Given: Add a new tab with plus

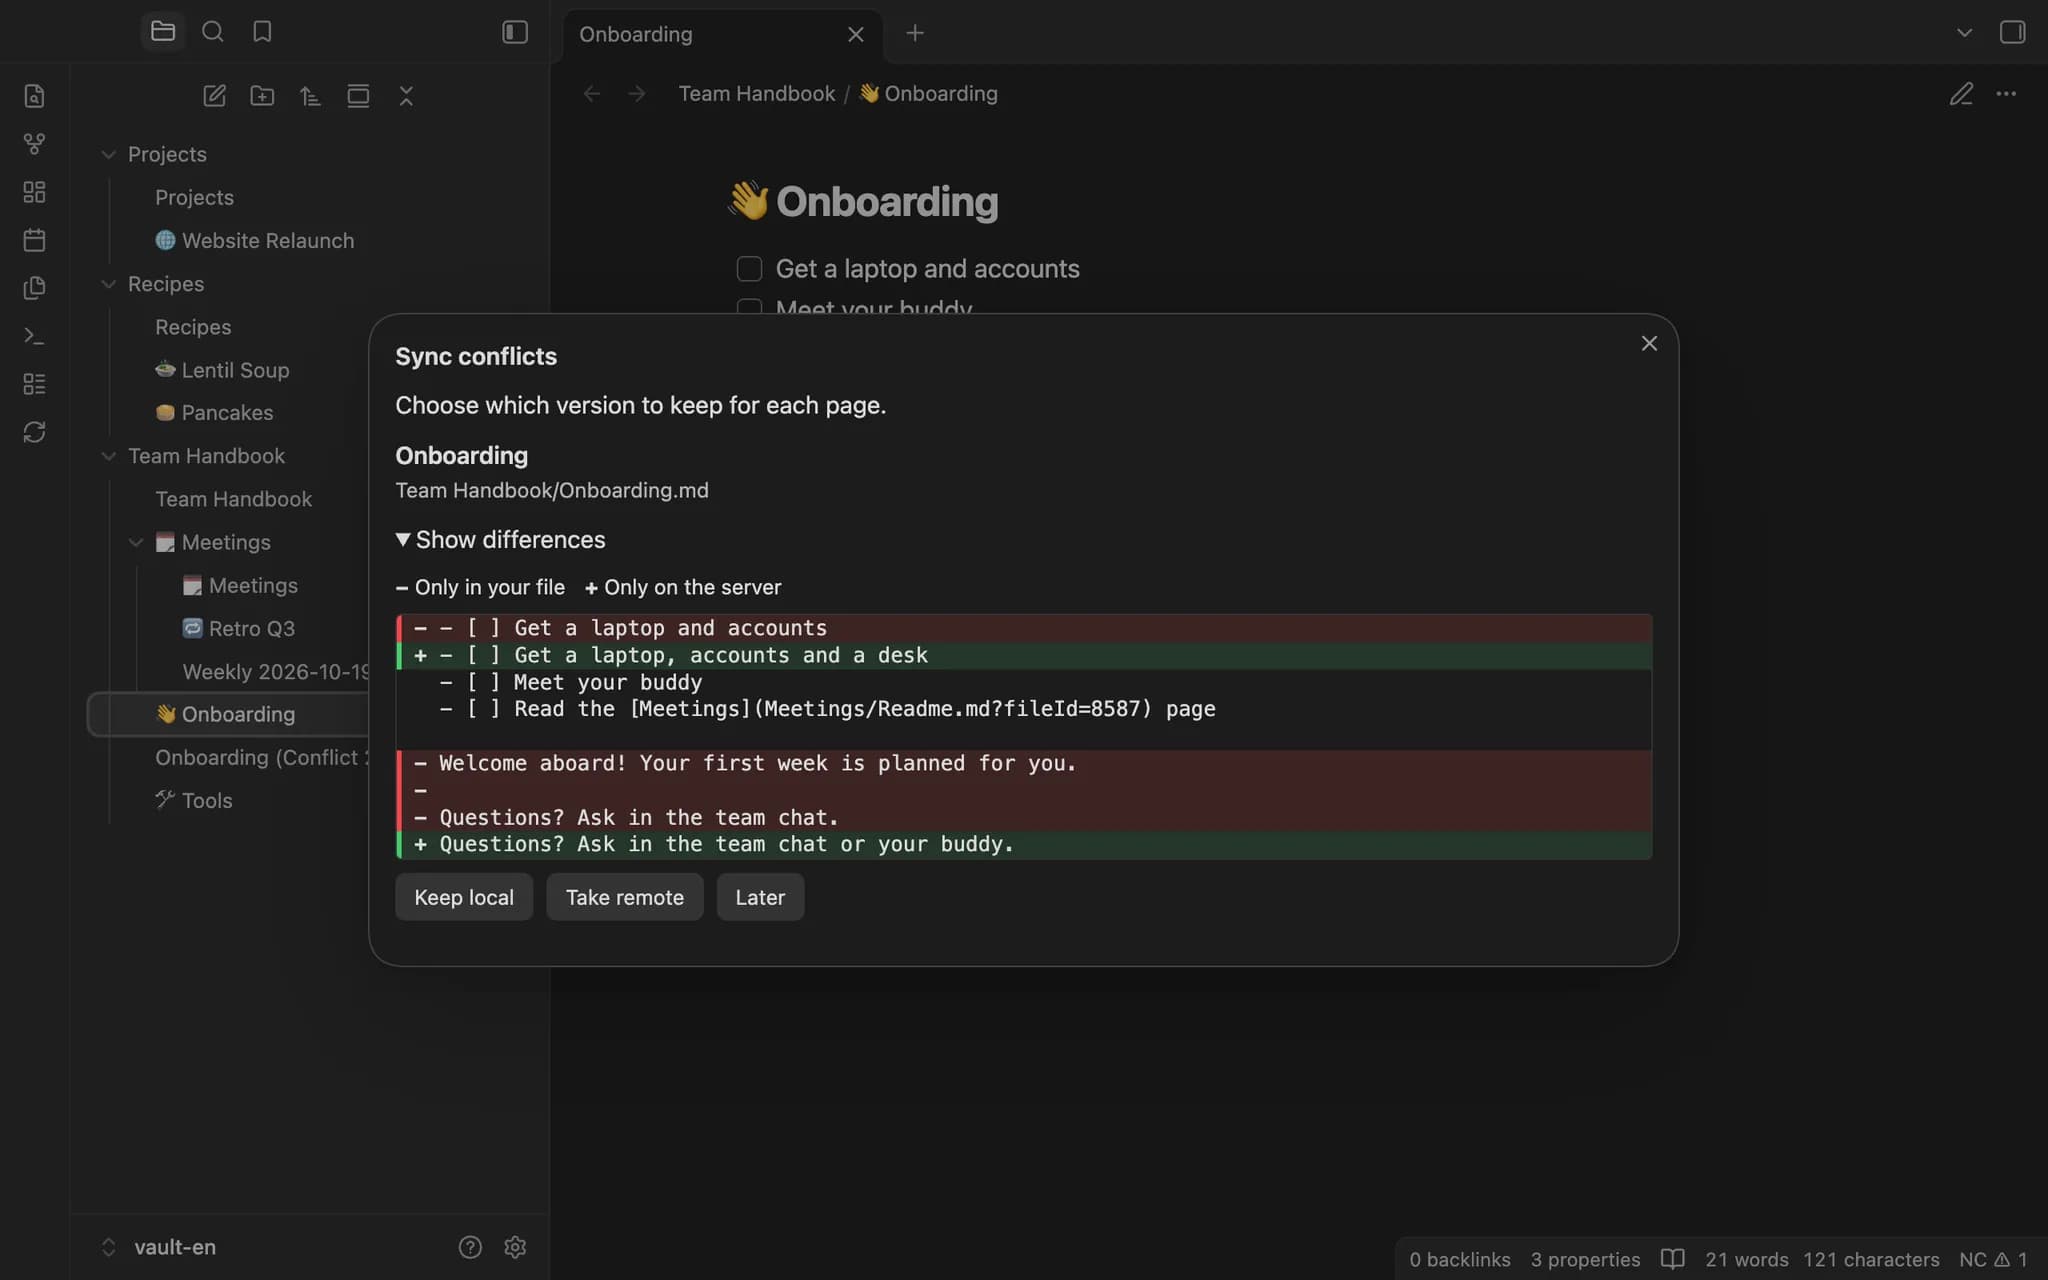Looking at the screenshot, I should tap(914, 33).
